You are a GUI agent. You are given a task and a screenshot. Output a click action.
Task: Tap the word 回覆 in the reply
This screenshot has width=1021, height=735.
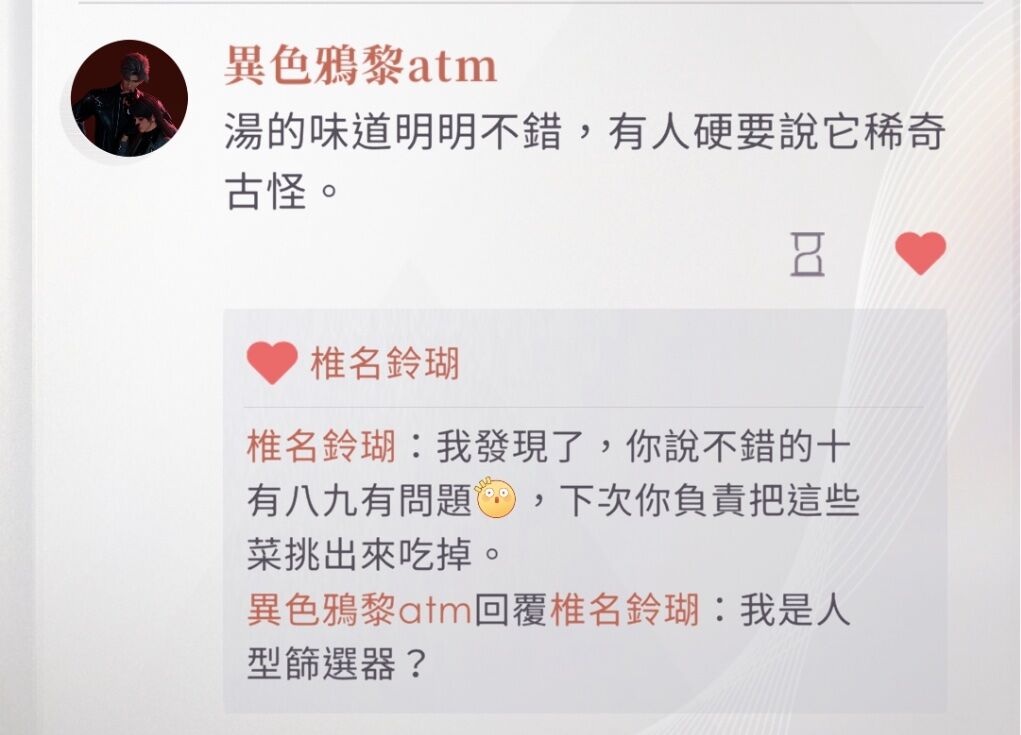pos(511,610)
